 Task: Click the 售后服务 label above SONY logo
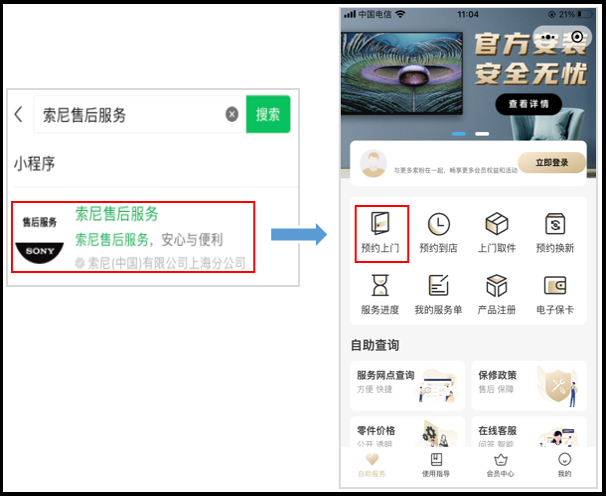(x=39, y=222)
